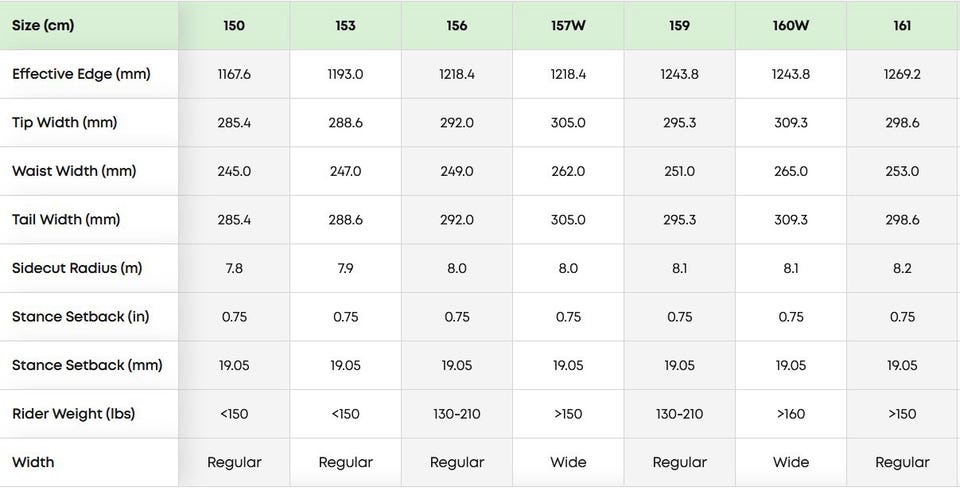The image size is (960, 491).
Task: Select the Effective Edge (mm) row label
Action: 81,74
